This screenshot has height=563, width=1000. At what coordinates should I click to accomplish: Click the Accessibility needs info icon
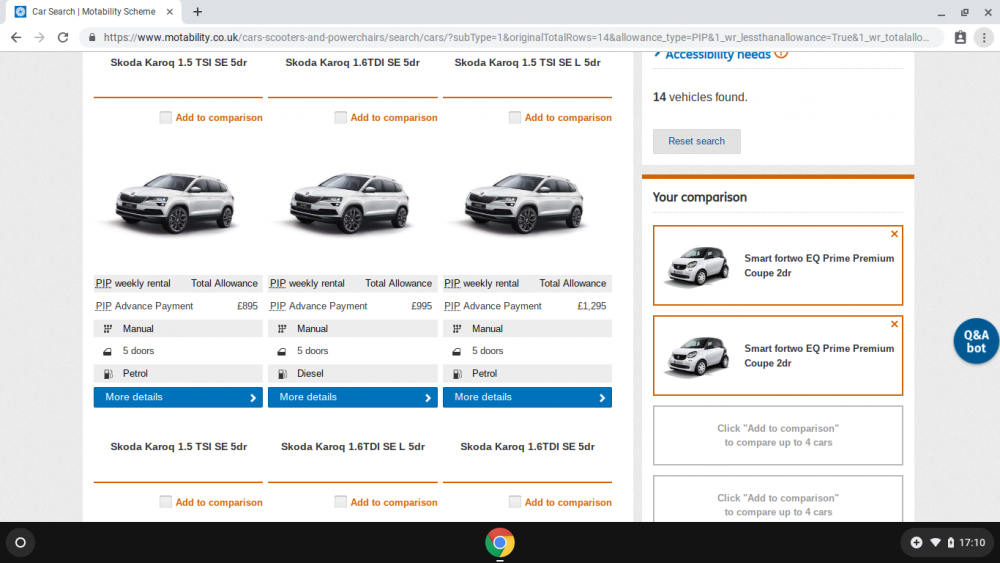click(x=781, y=55)
